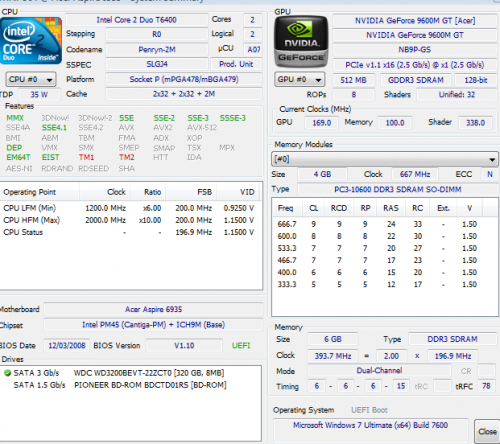Image resolution: width=500 pixels, height=444 pixels.
Task: Click the Clock column header in CPU table
Action: pos(105,192)
